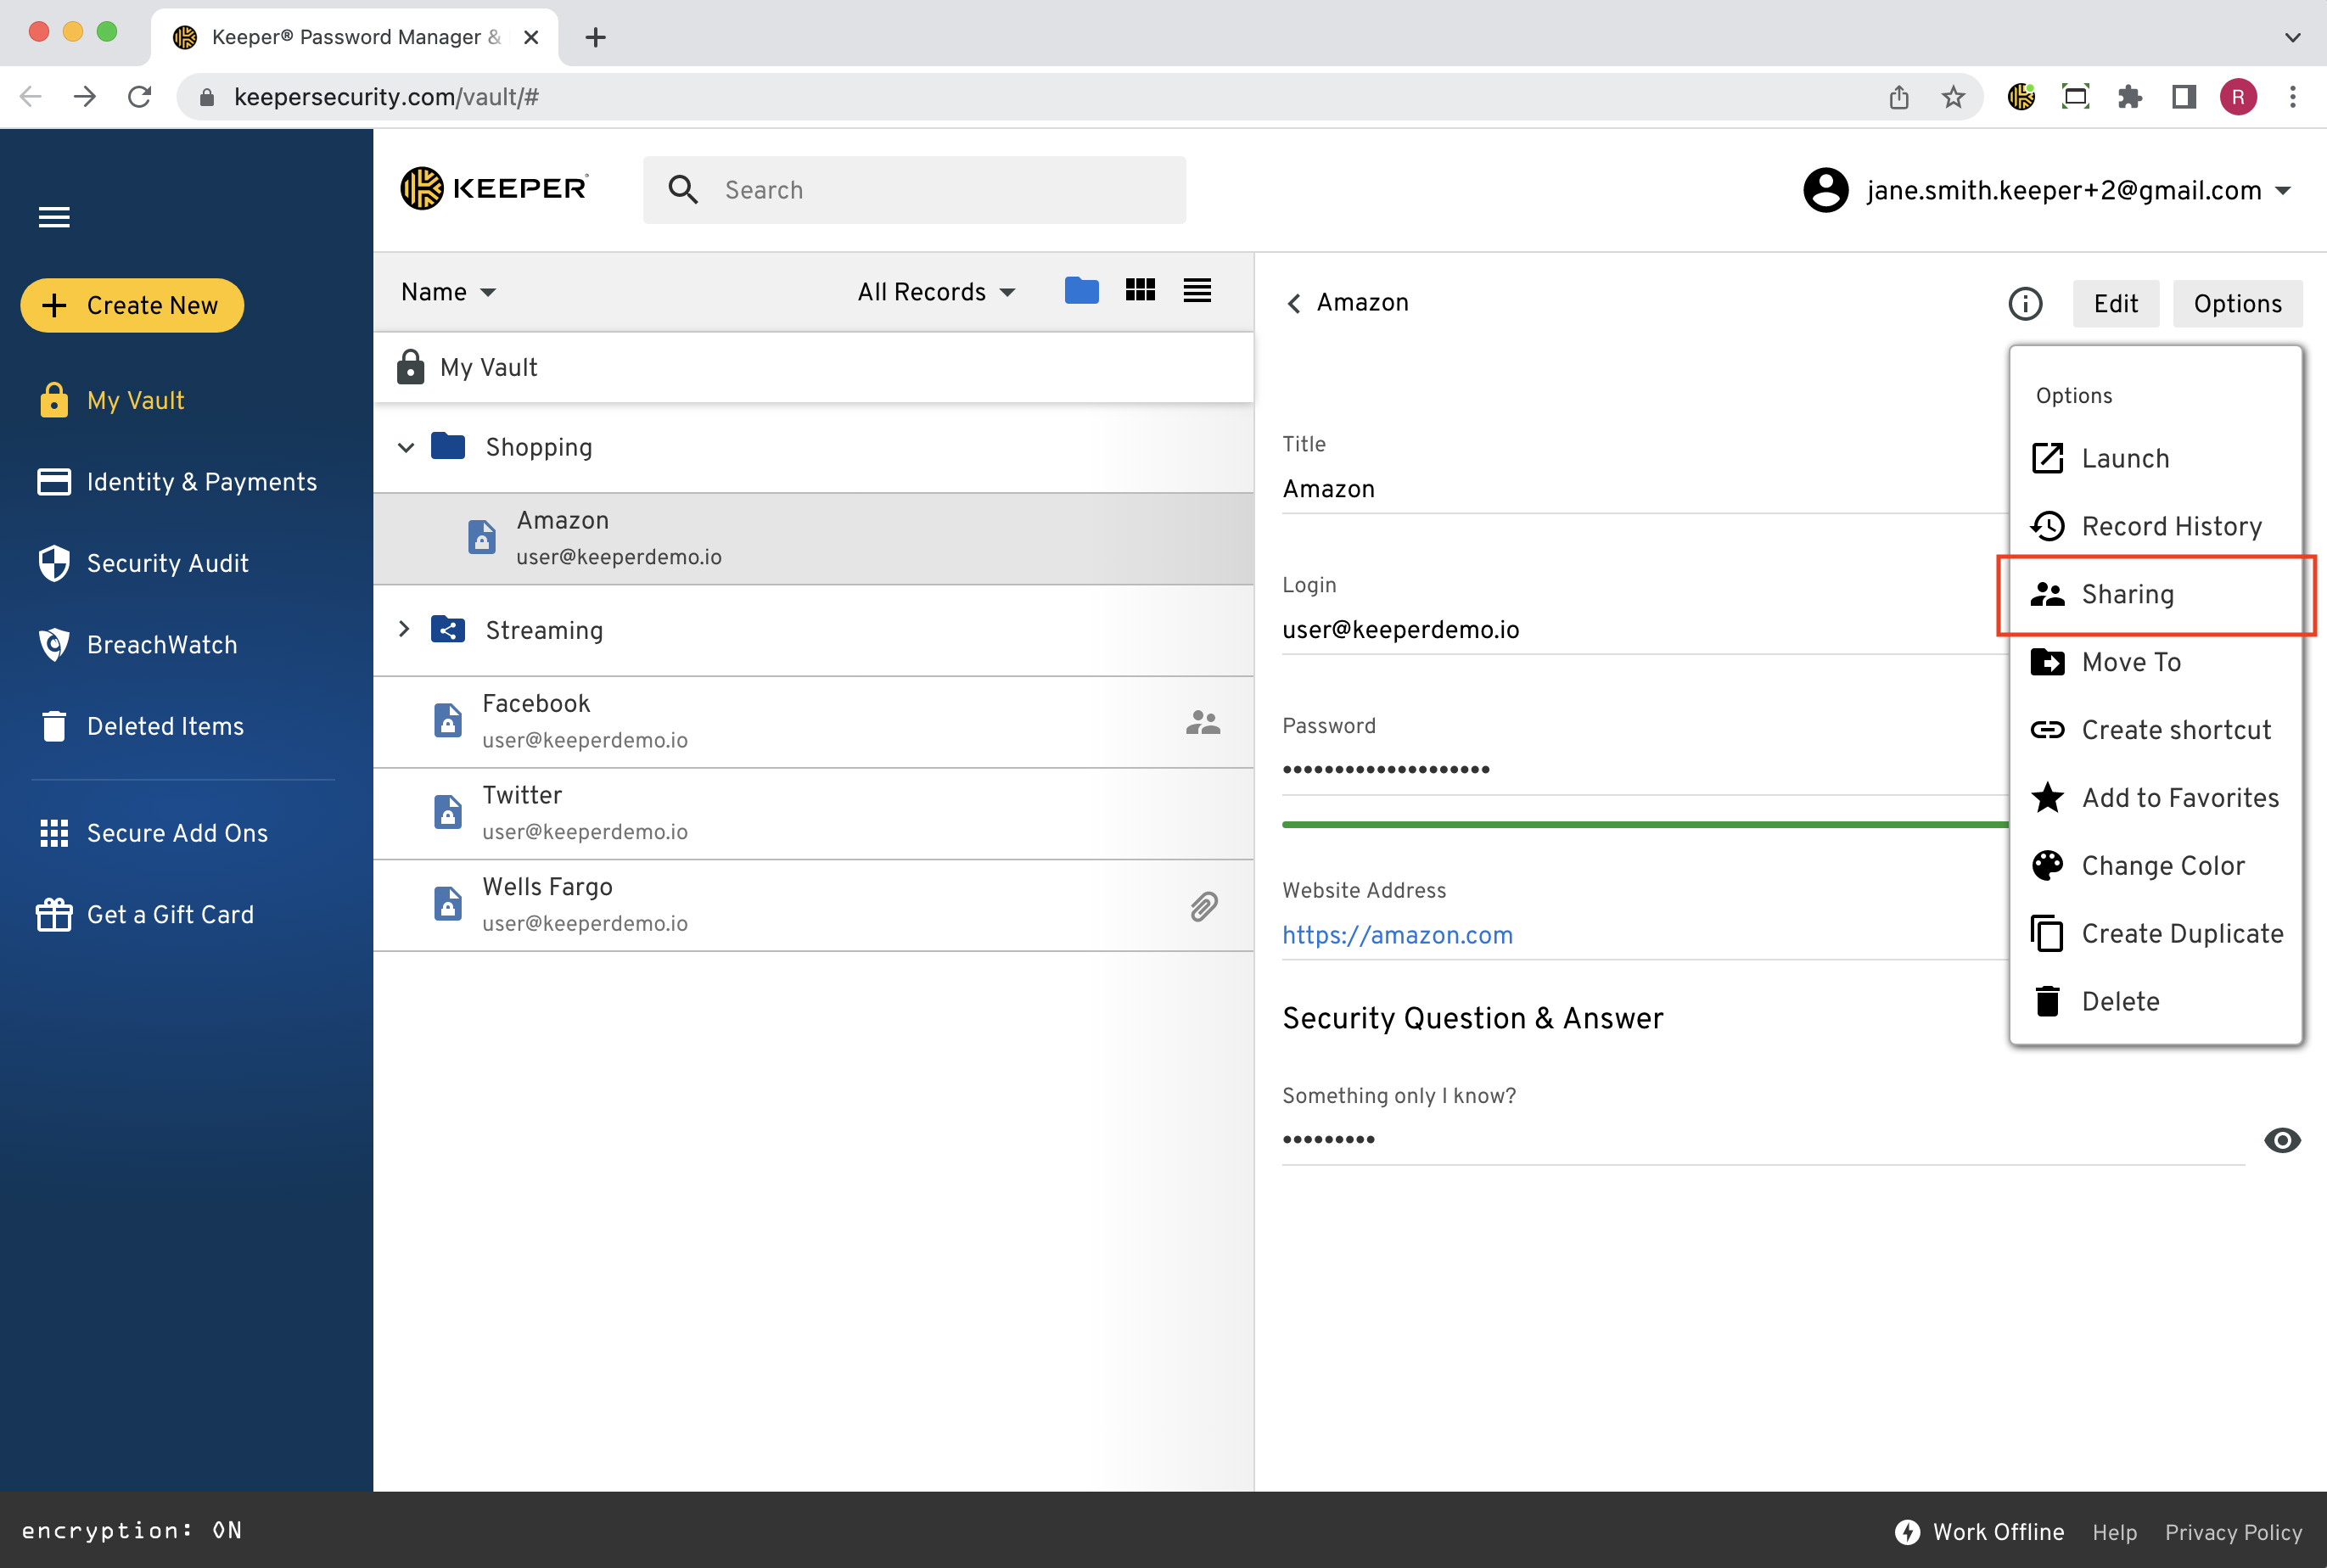Image resolution: width=2327 pixels, height=1568 pixels.
Task: Reveal the security answer with eye icon
Action: point(2282,1140)
